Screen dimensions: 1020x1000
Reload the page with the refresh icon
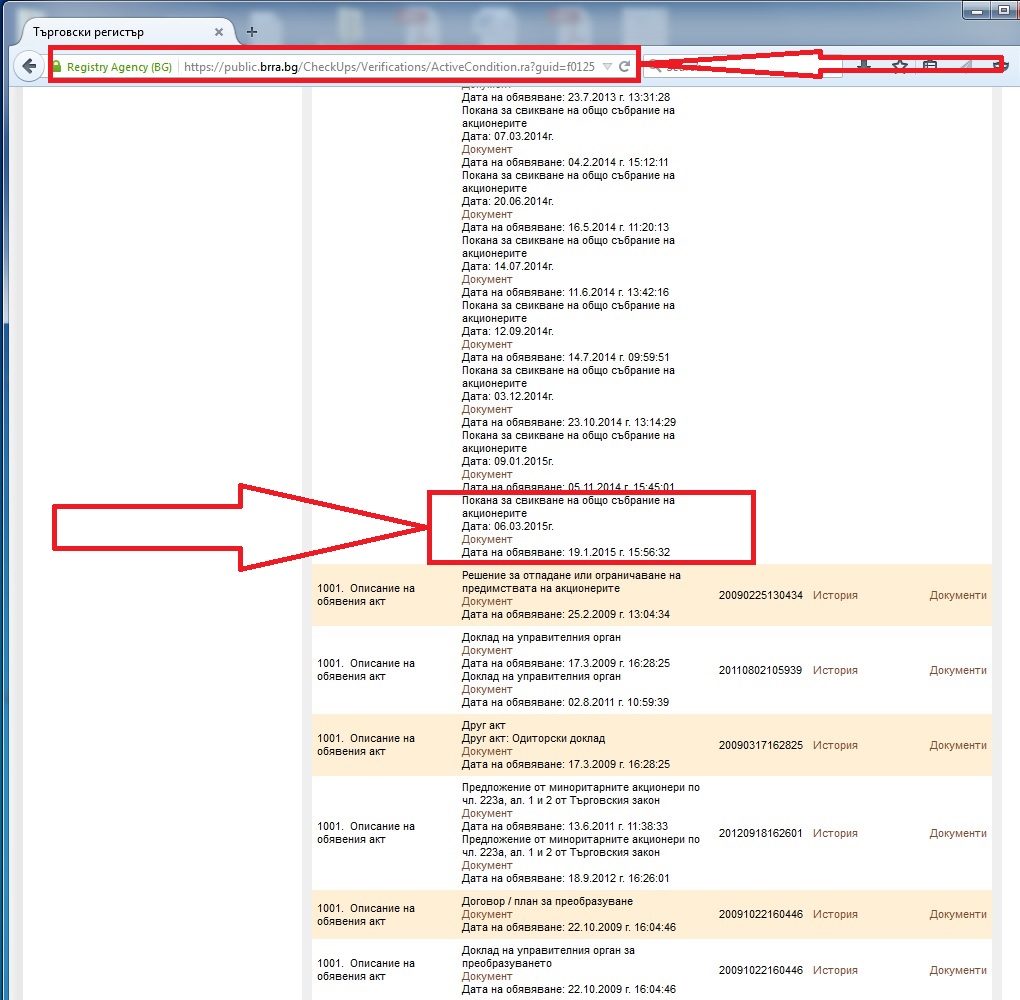(x=624, y=67)
